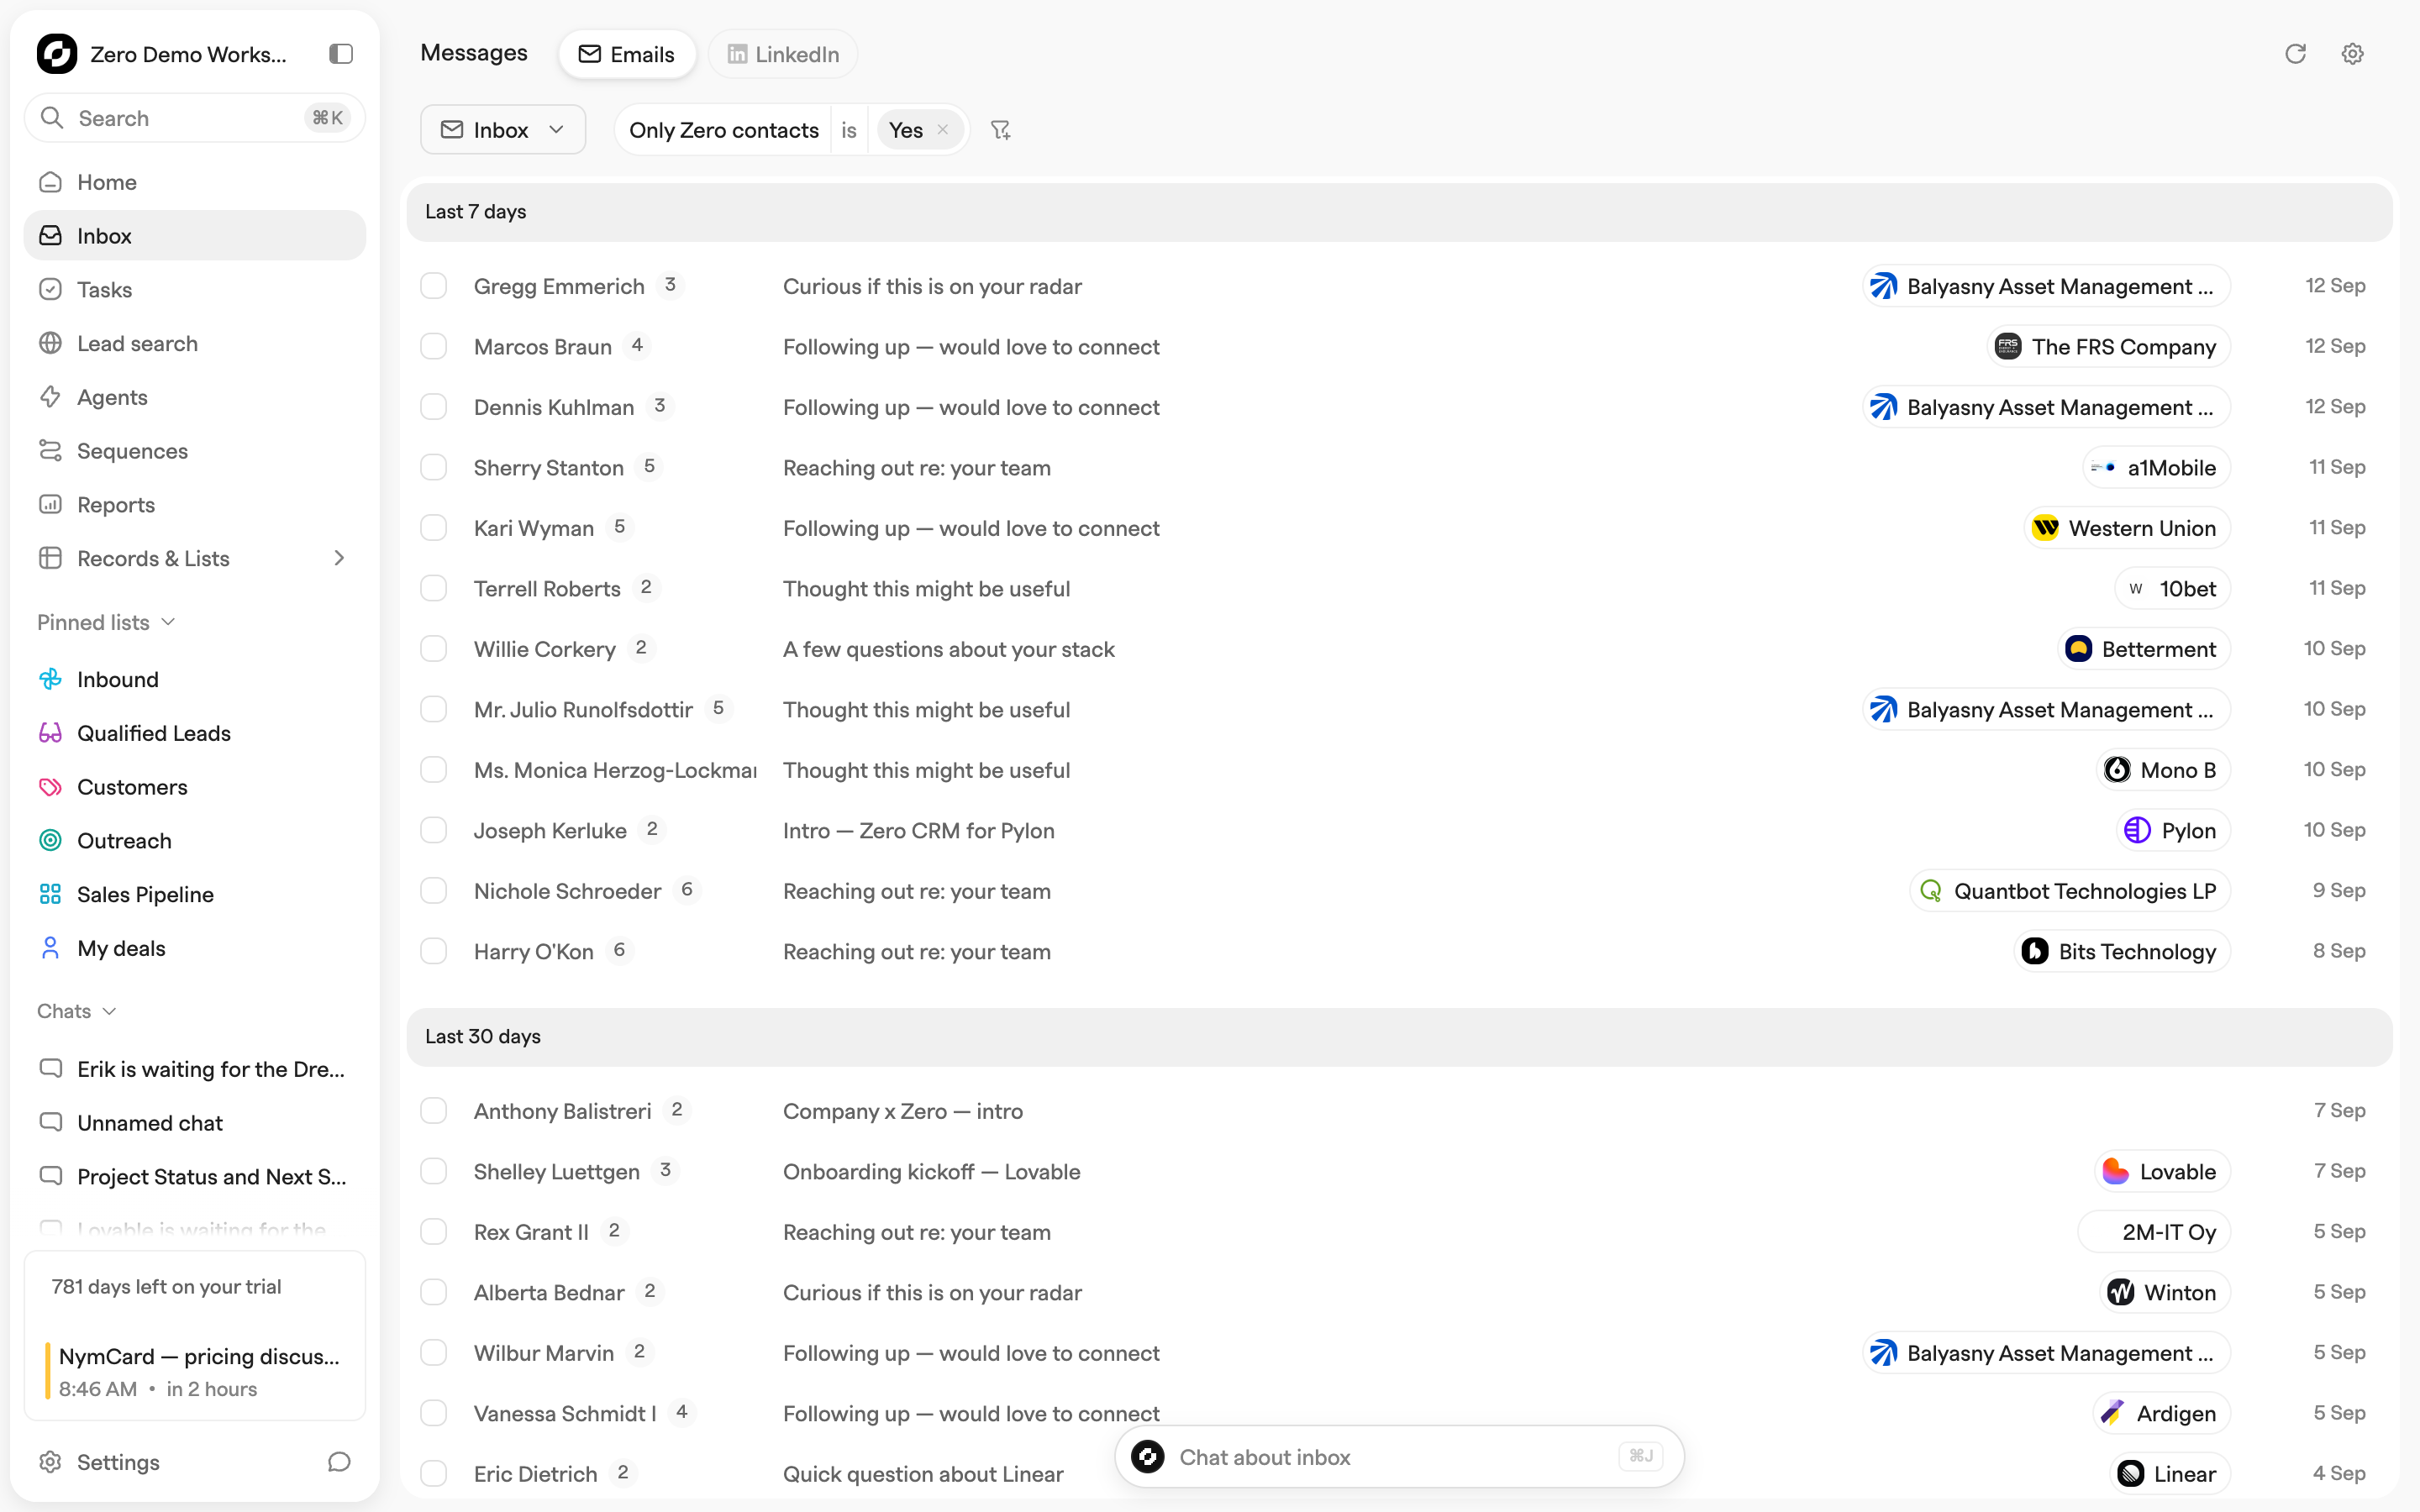Select Marcos Braun email checkbox

click(433, 347)
